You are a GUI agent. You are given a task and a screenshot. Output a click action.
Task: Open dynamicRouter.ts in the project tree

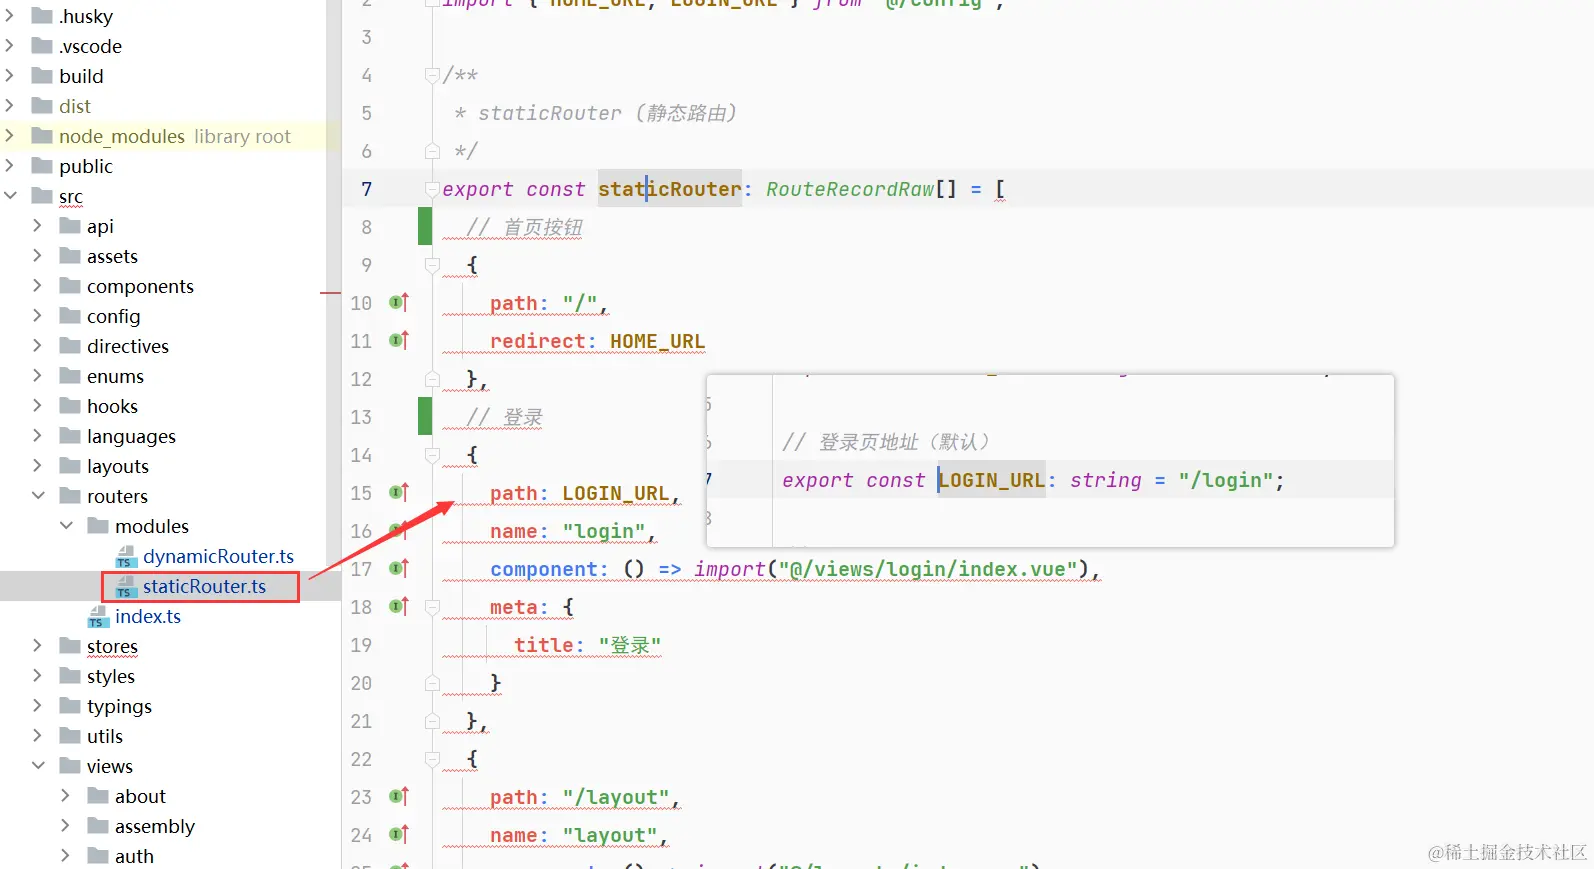(218, 557)
